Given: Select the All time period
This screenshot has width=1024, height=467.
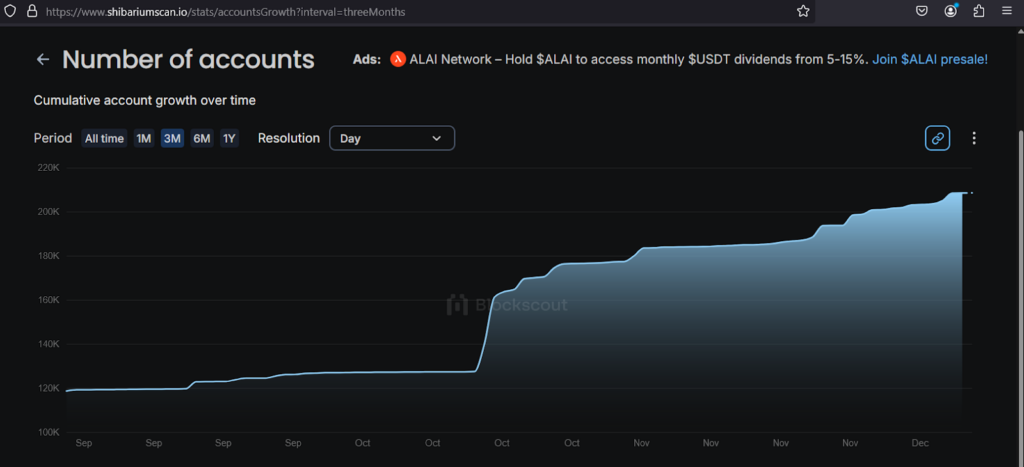Looking at the screenshot, I should point(104,138).
